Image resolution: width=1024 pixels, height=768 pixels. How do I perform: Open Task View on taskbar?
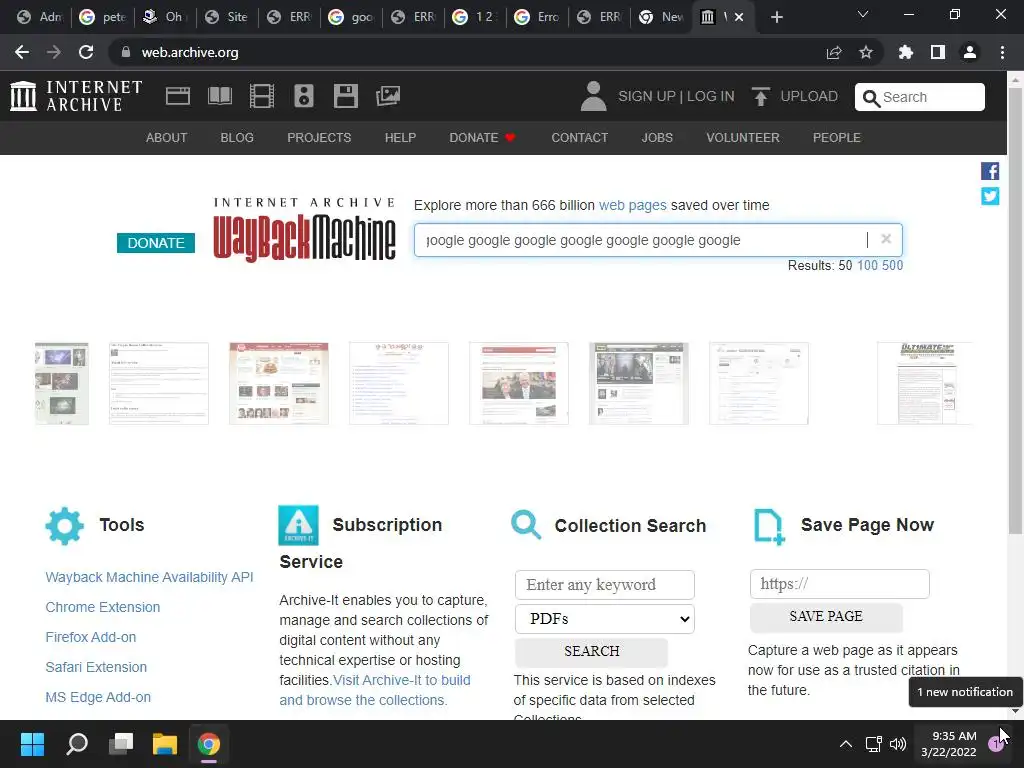tap(121, 744)
